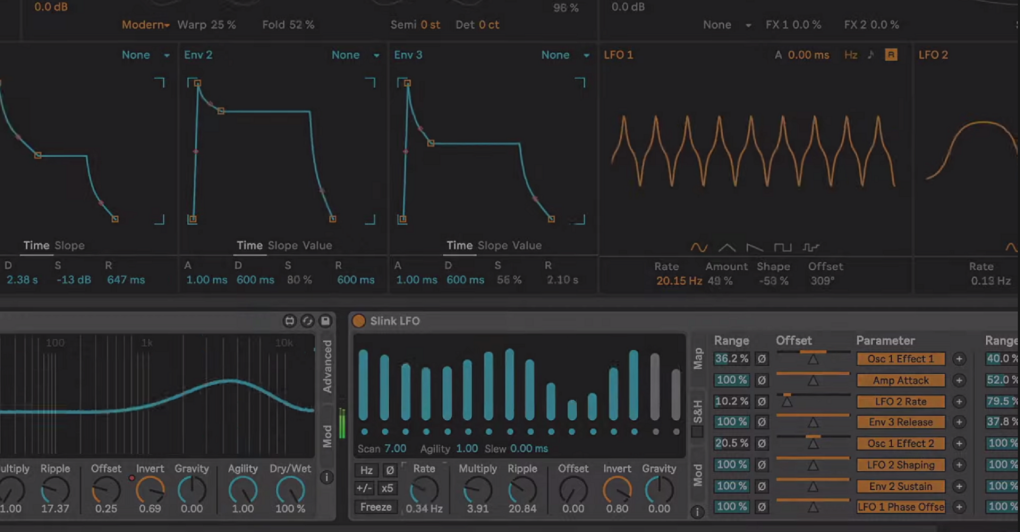This screenshot has width=1020, height=532.
Task: Open the first envelope's None dropdown
Action: pos(146,55)
